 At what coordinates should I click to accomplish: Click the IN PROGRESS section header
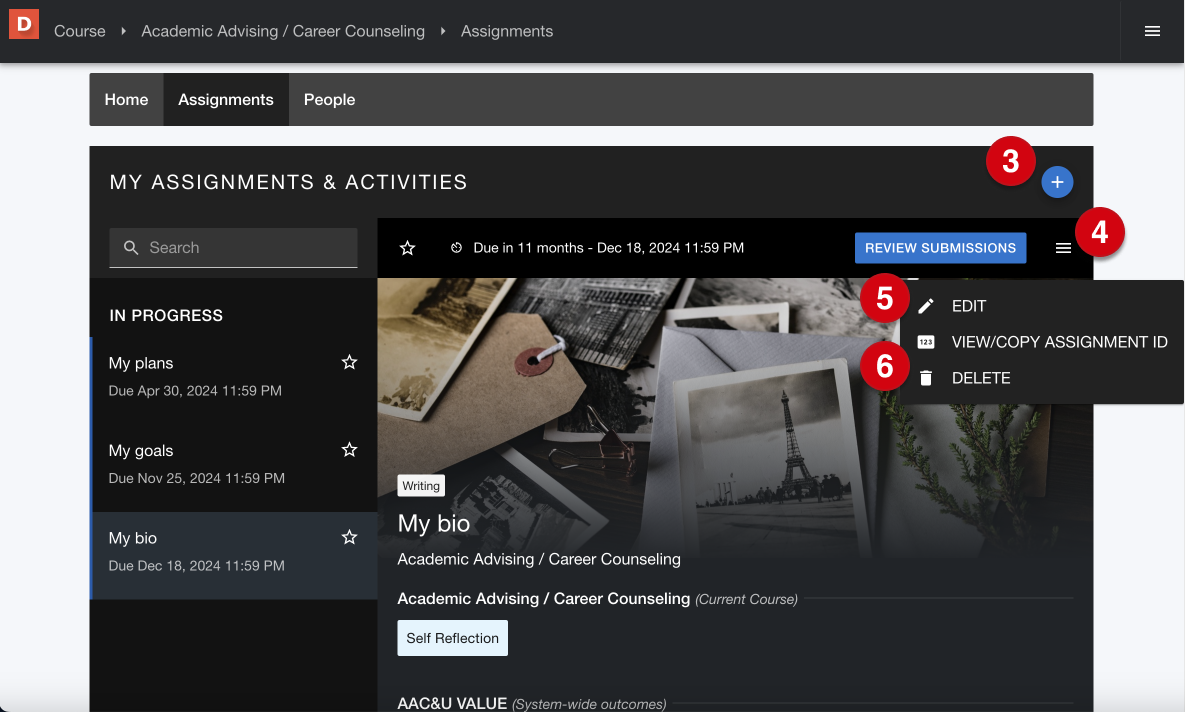tap(166, 316)
